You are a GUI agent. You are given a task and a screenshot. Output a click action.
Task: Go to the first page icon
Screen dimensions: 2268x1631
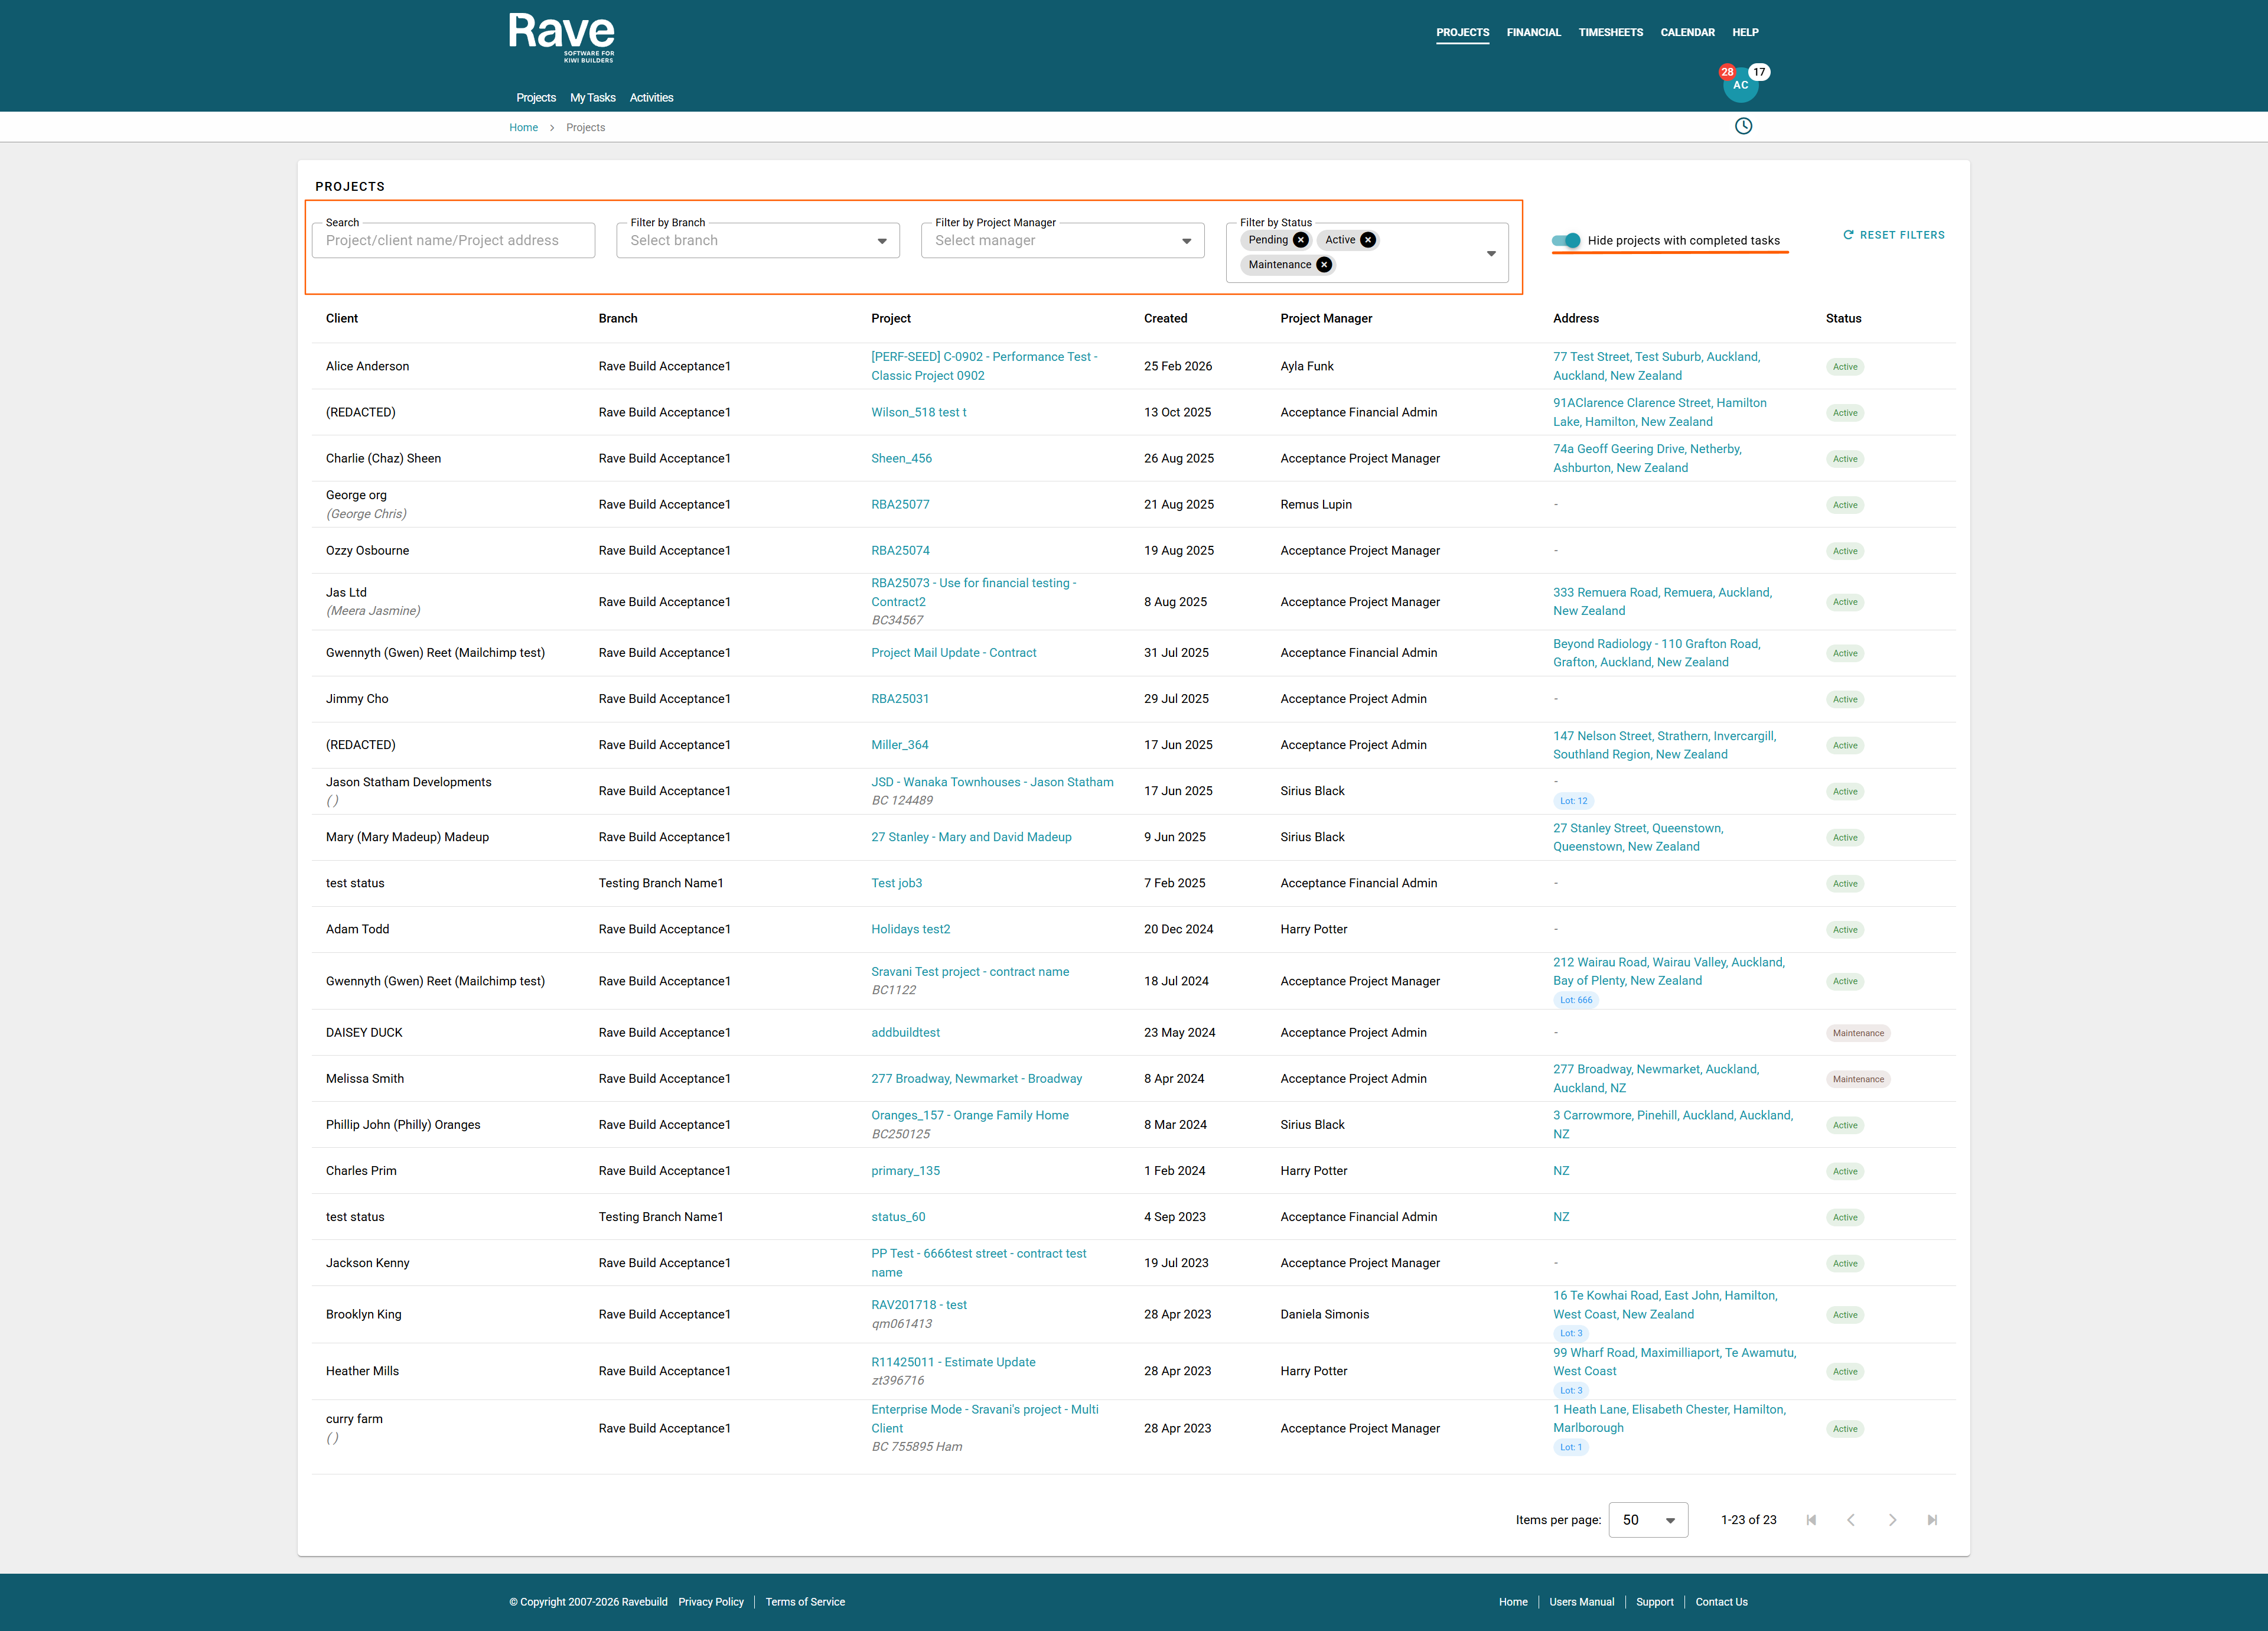click(1811, 1520)
